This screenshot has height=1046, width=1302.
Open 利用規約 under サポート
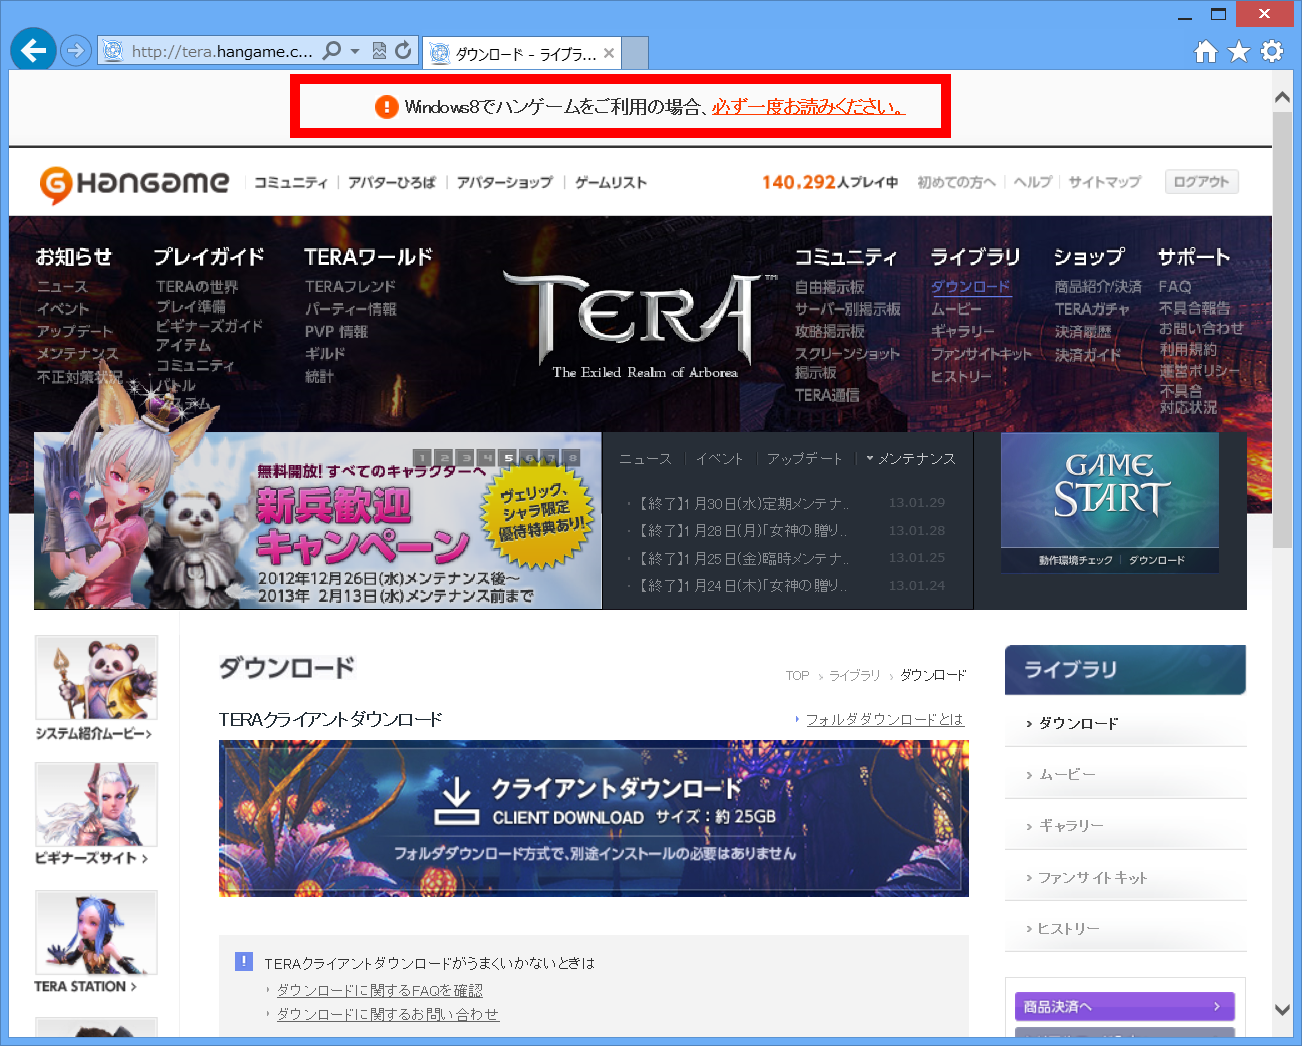(1188, 350)
